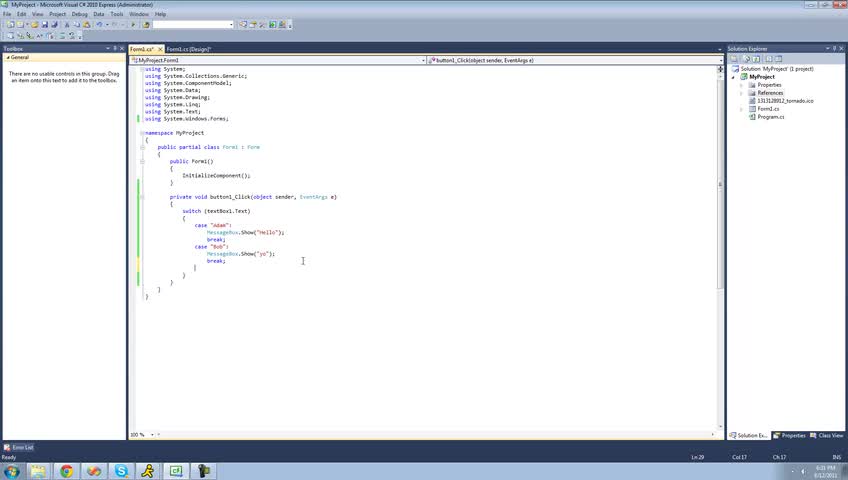Click the Find in Files toolbar icon
848x480 pixels.
pos(146,24)
